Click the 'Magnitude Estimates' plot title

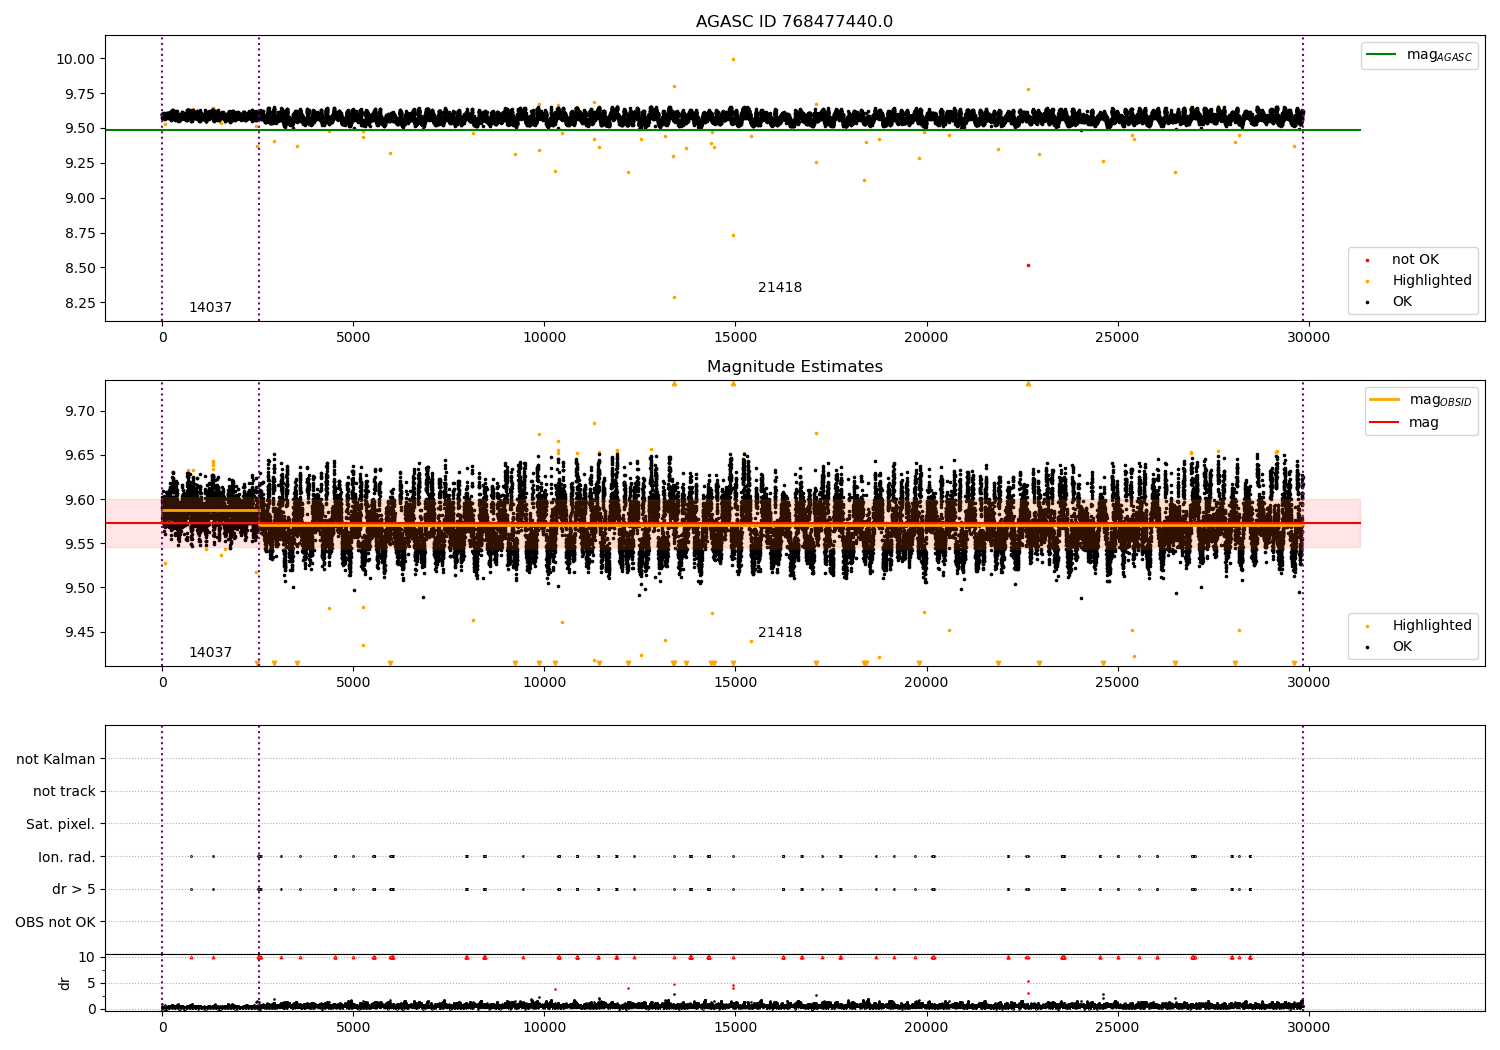[x=794, y=367]
